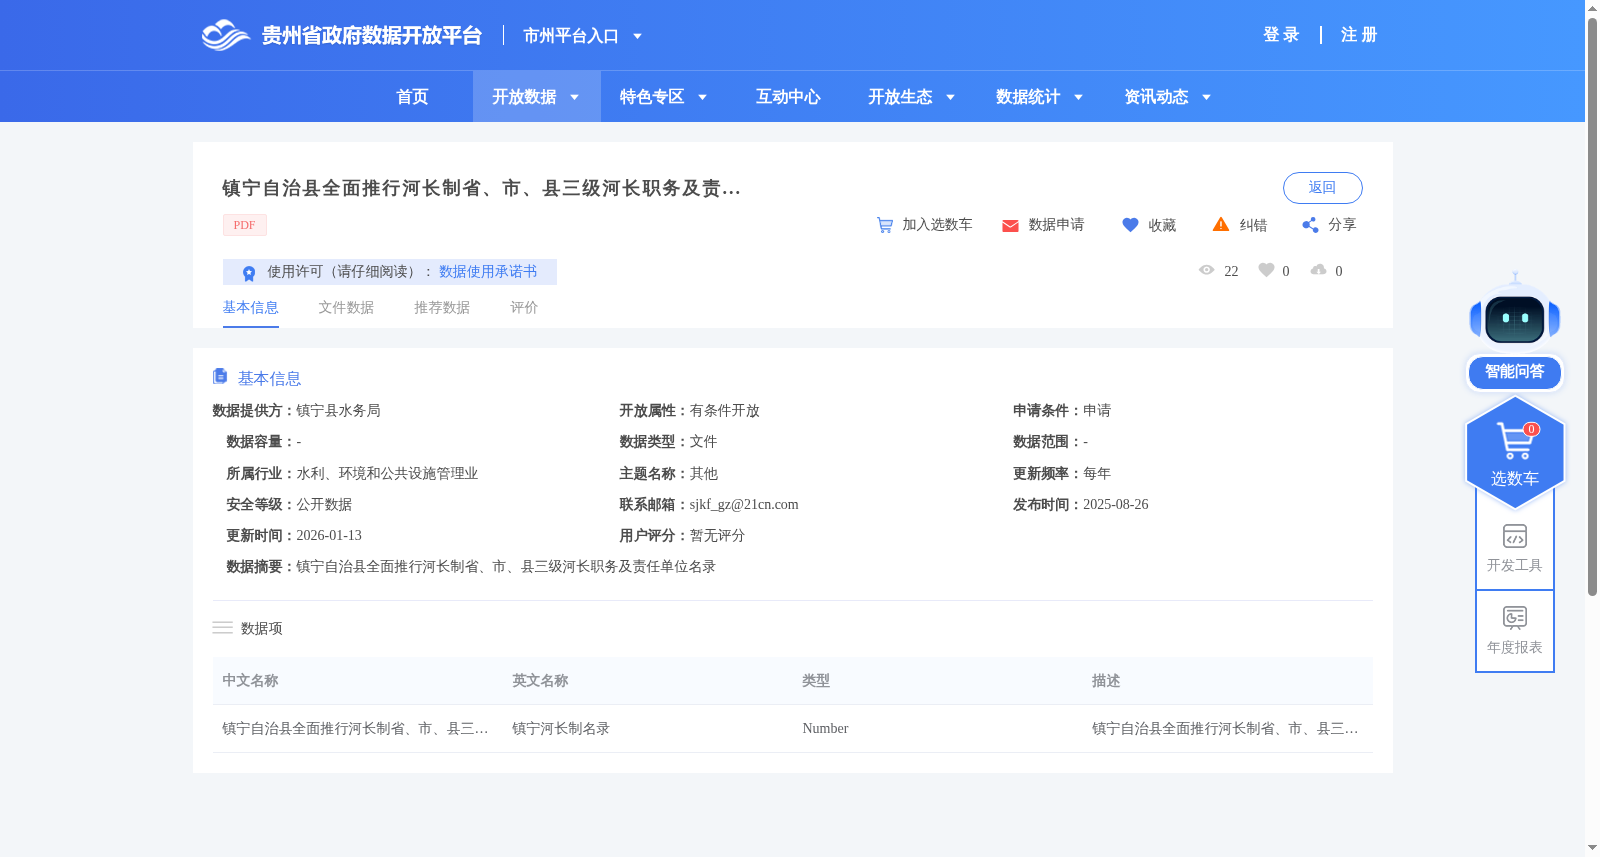Image resolution: width=1600 pixels, height=857 pixels.
Task: Click the 水利、环境和公共设施管理业 value
Action: (387, 474)
